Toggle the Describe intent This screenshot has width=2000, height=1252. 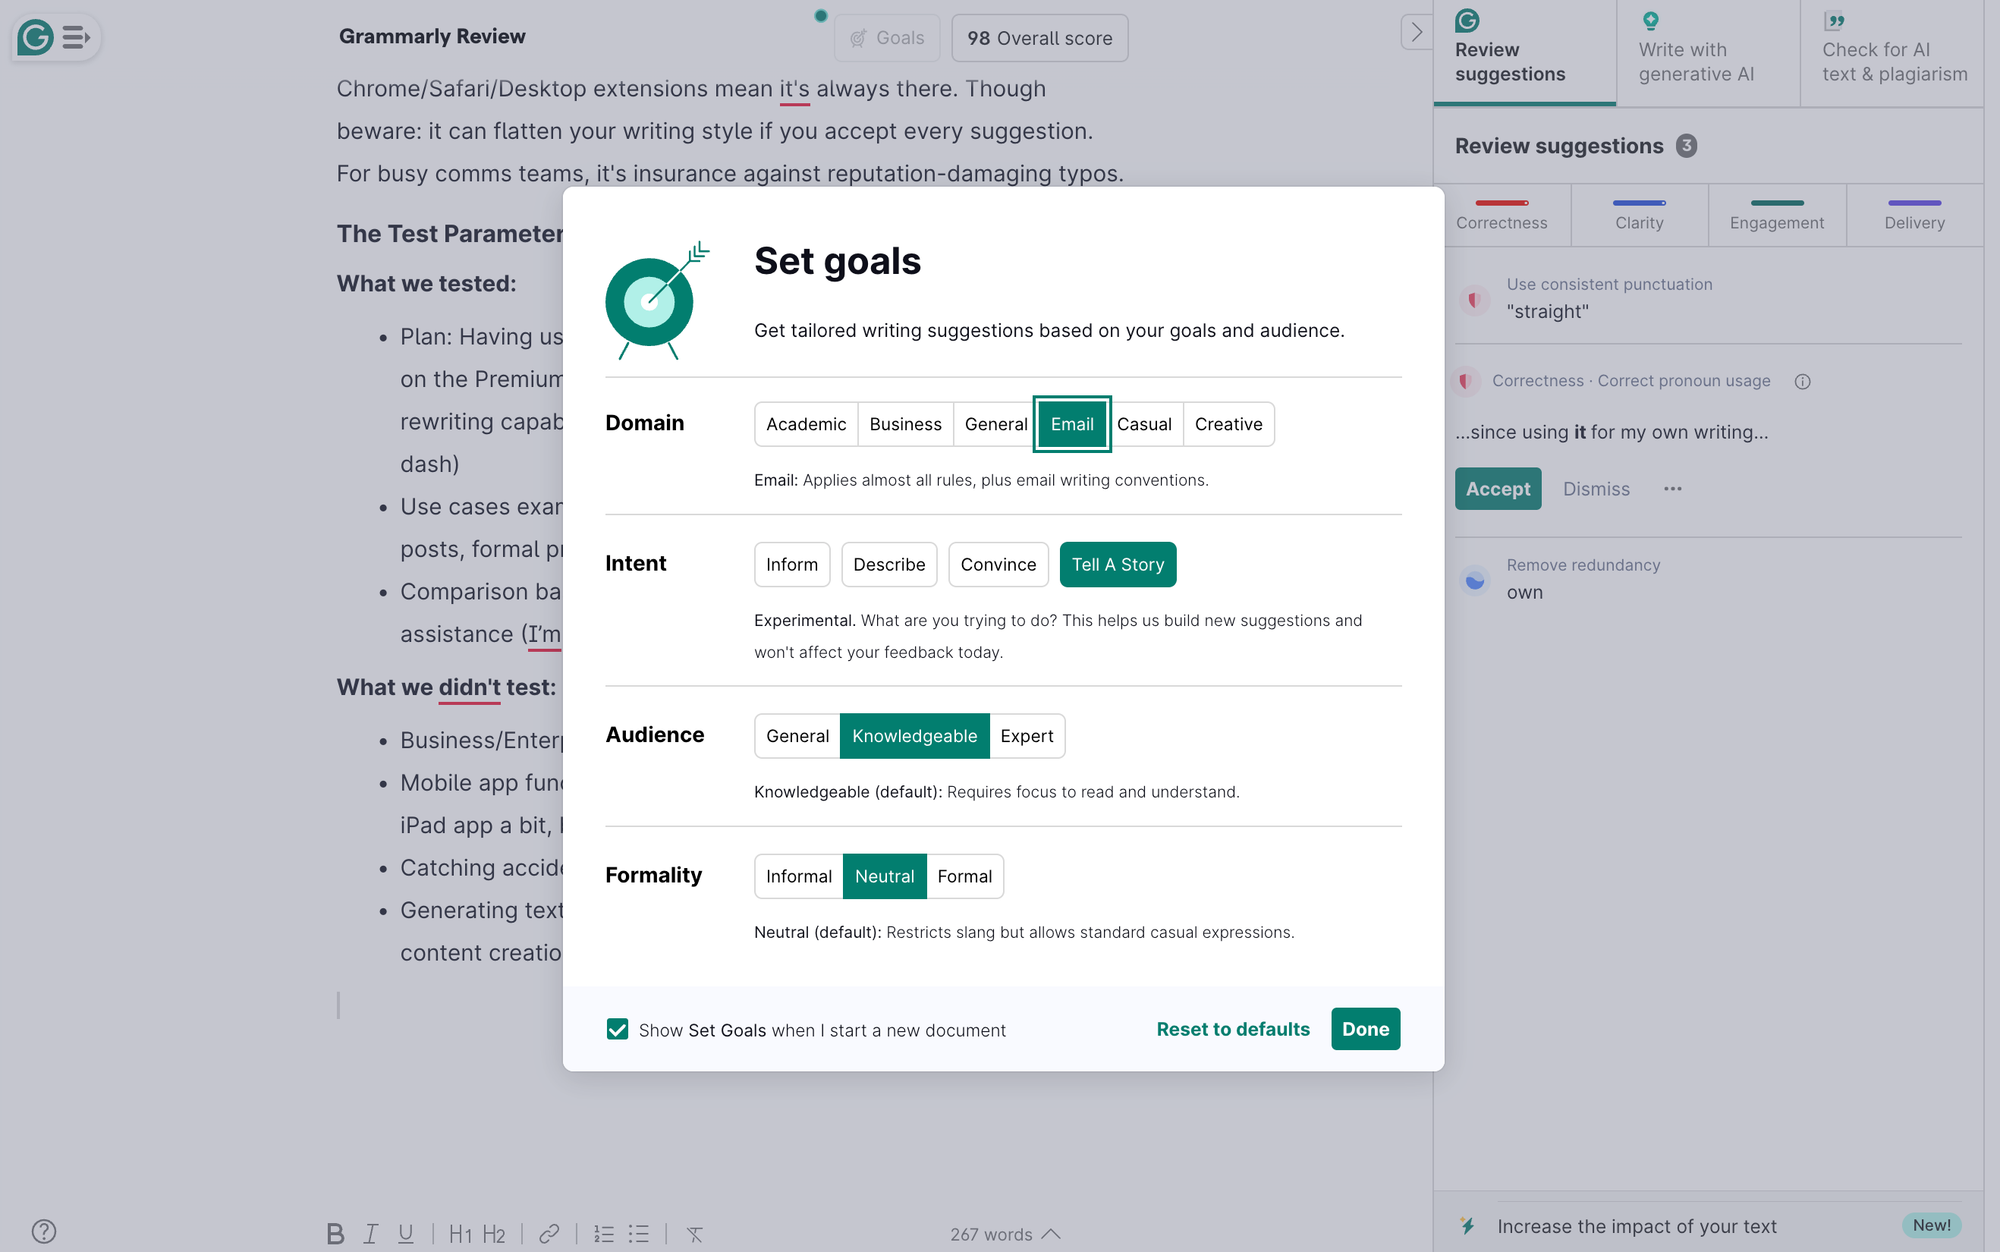(889, 564)
